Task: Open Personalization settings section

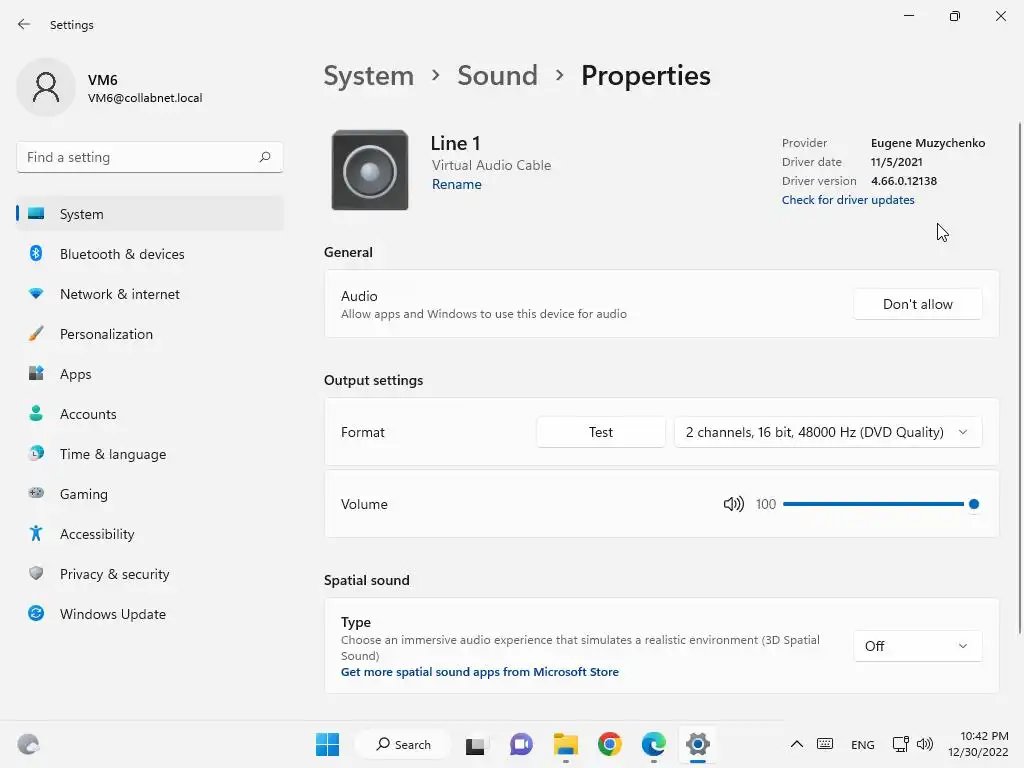Action: click(x=106, y=334)
